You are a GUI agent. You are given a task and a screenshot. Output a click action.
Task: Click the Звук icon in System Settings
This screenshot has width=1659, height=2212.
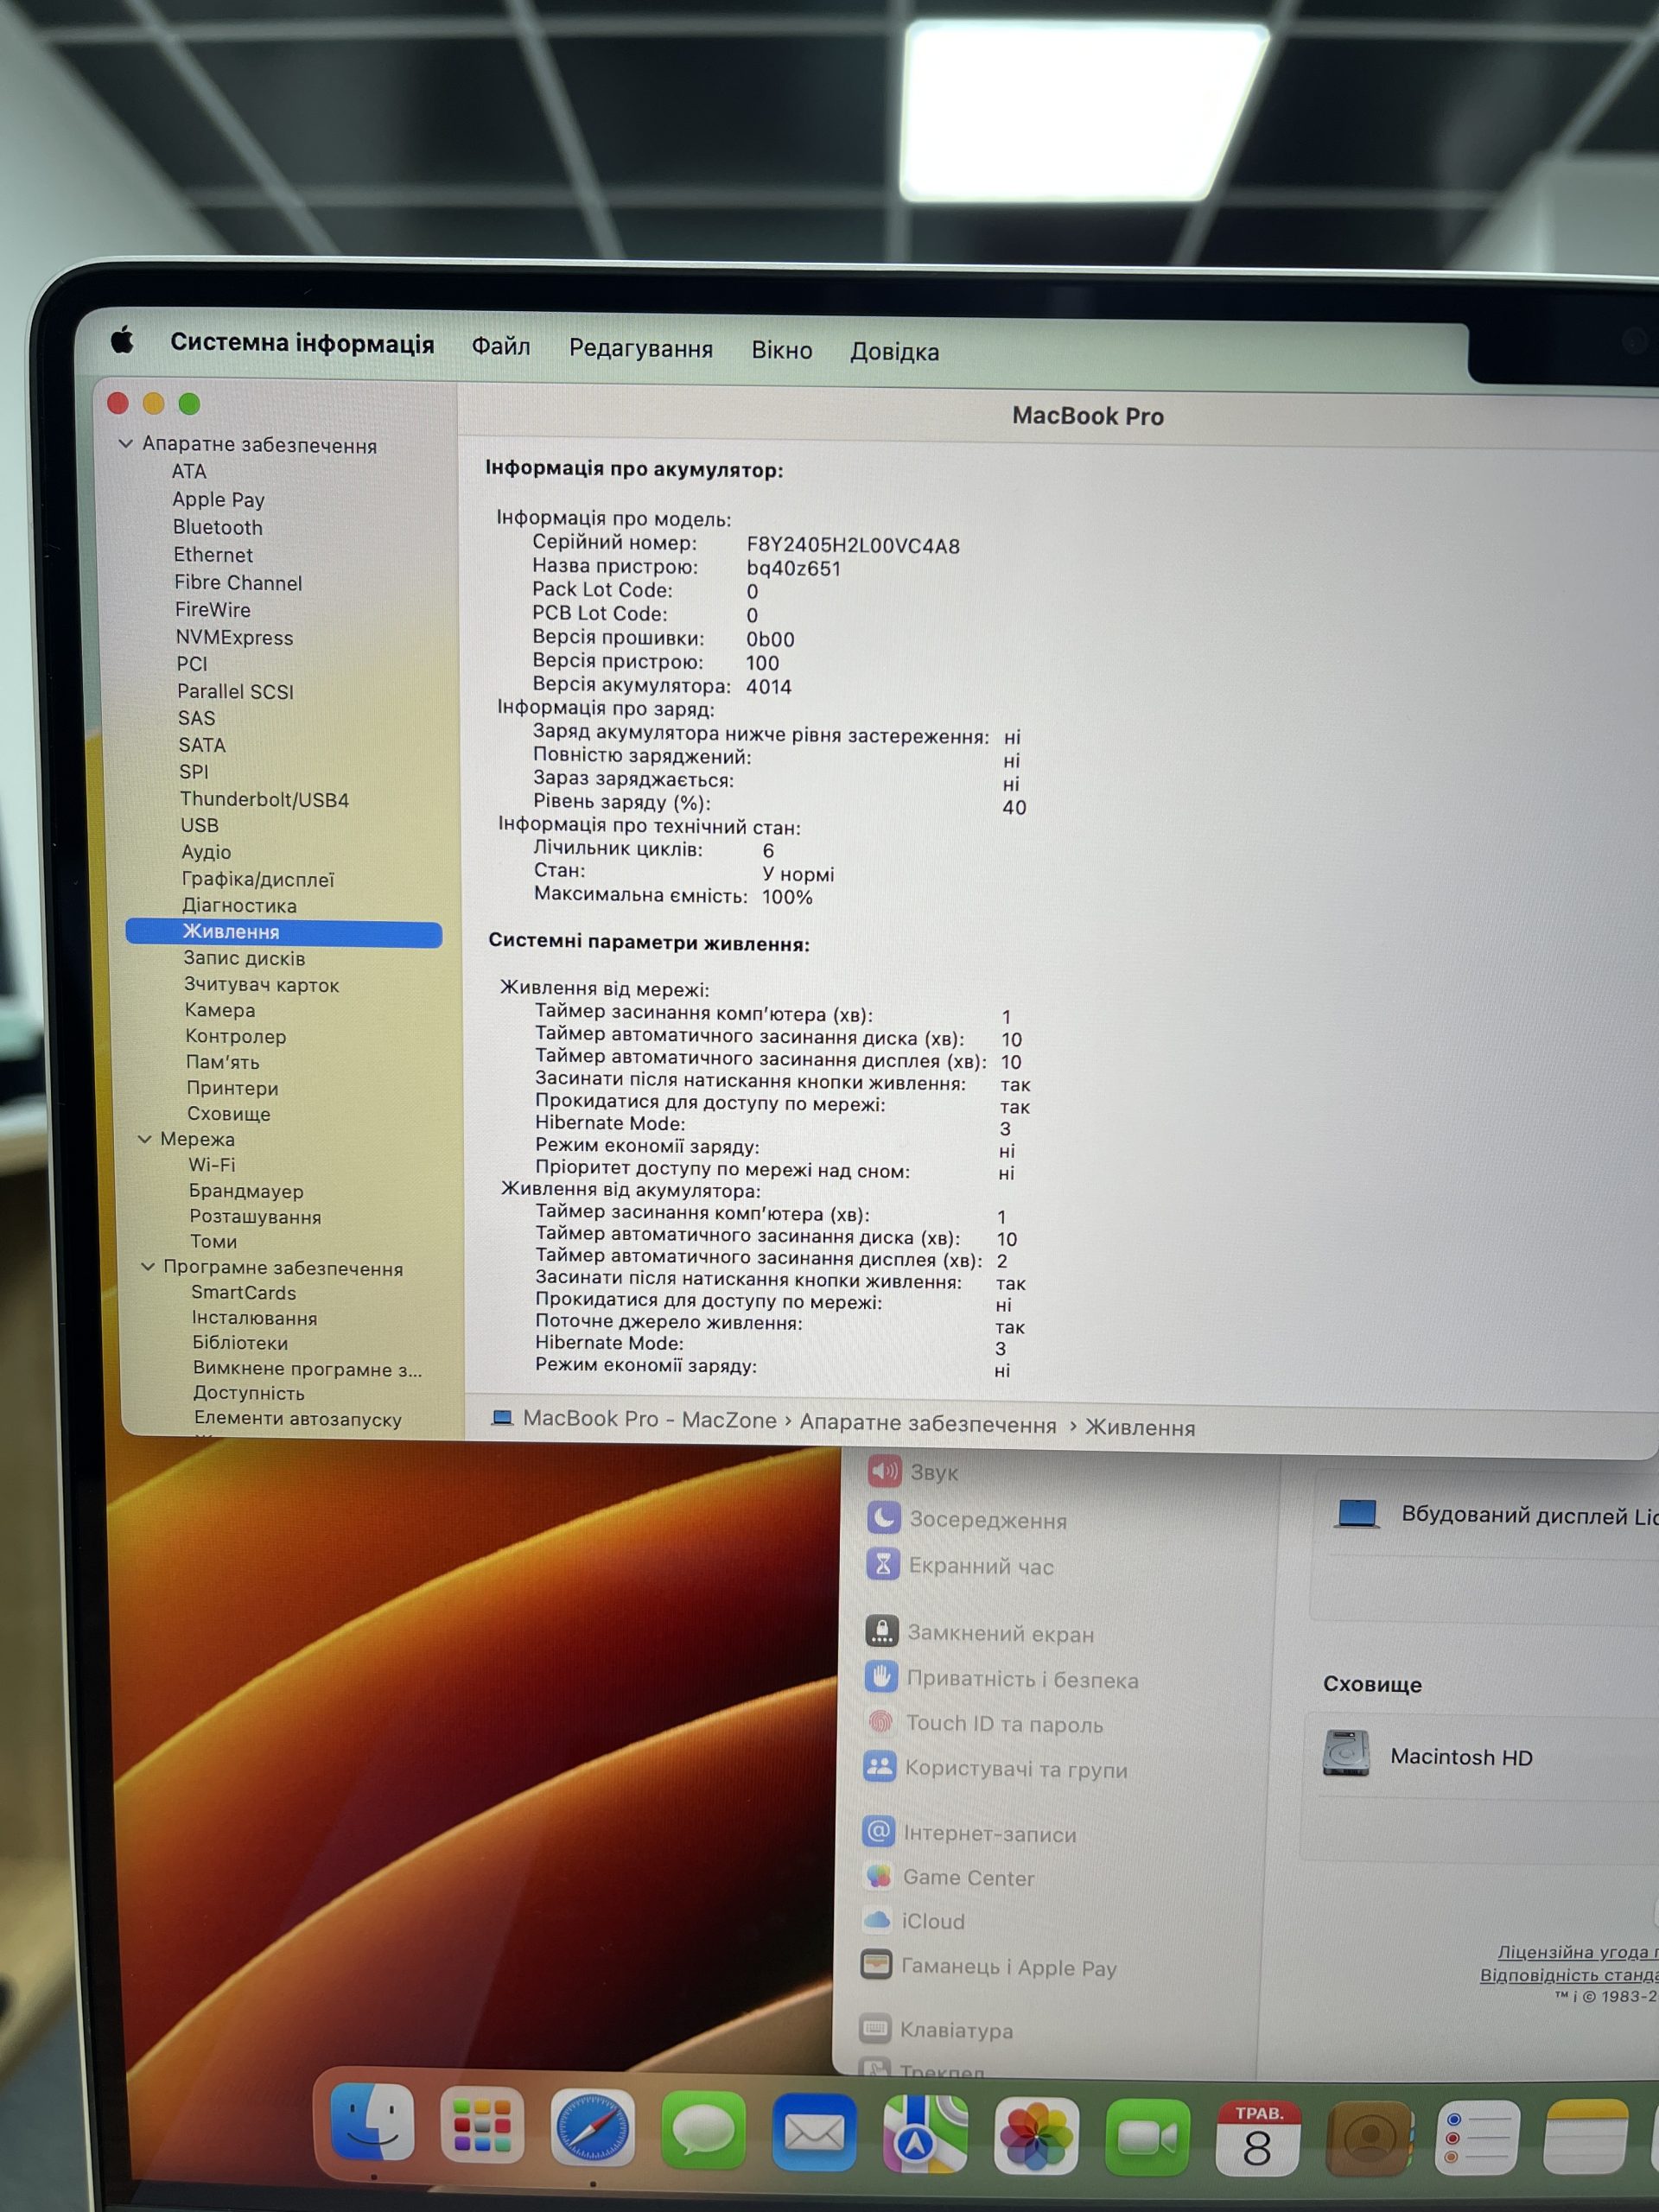point(885,1471)
